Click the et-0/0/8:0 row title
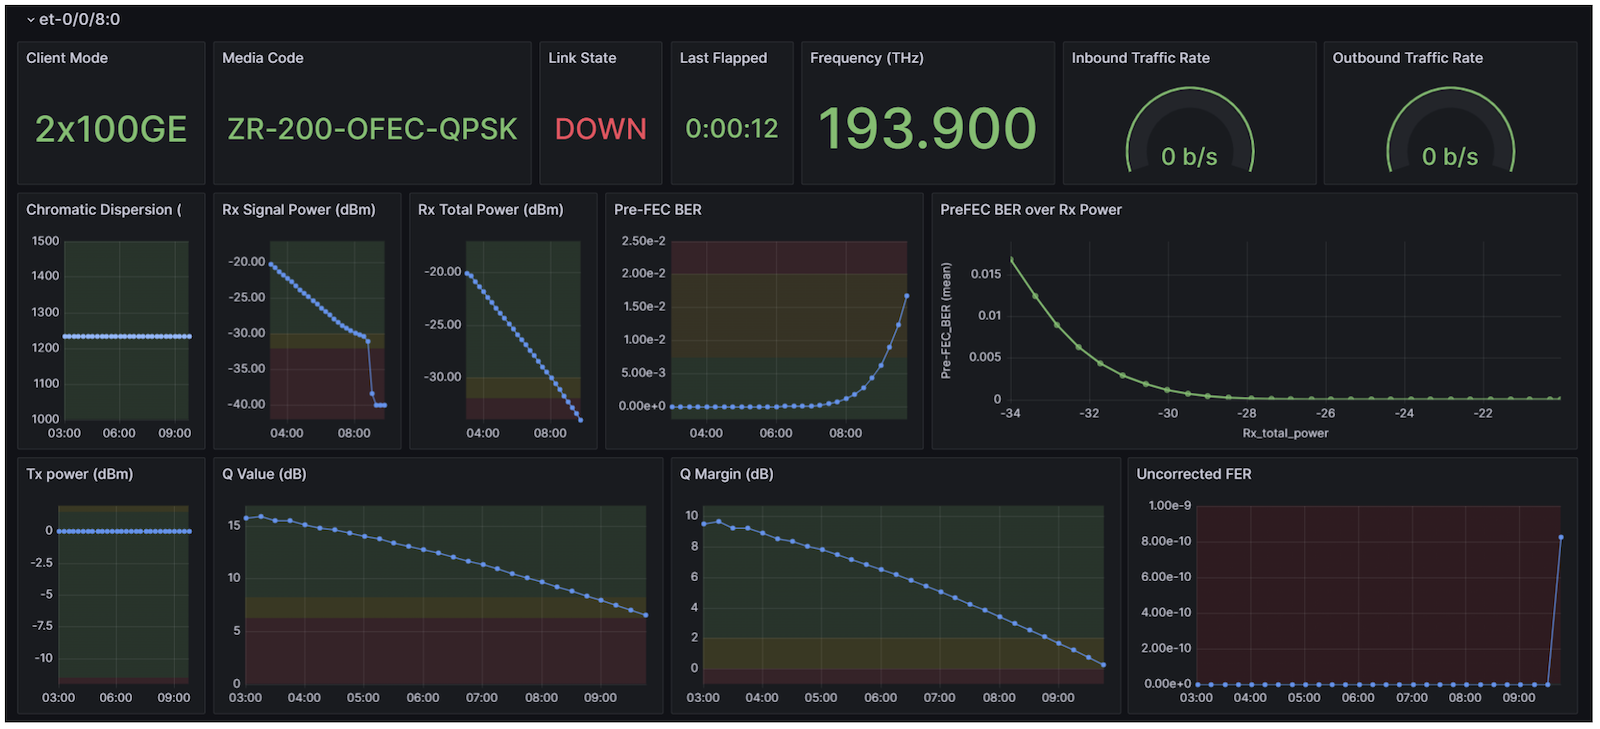Image resolution: width=1600 pixels, height=729 pixels. pyautogui.click(x=79, y=20)
